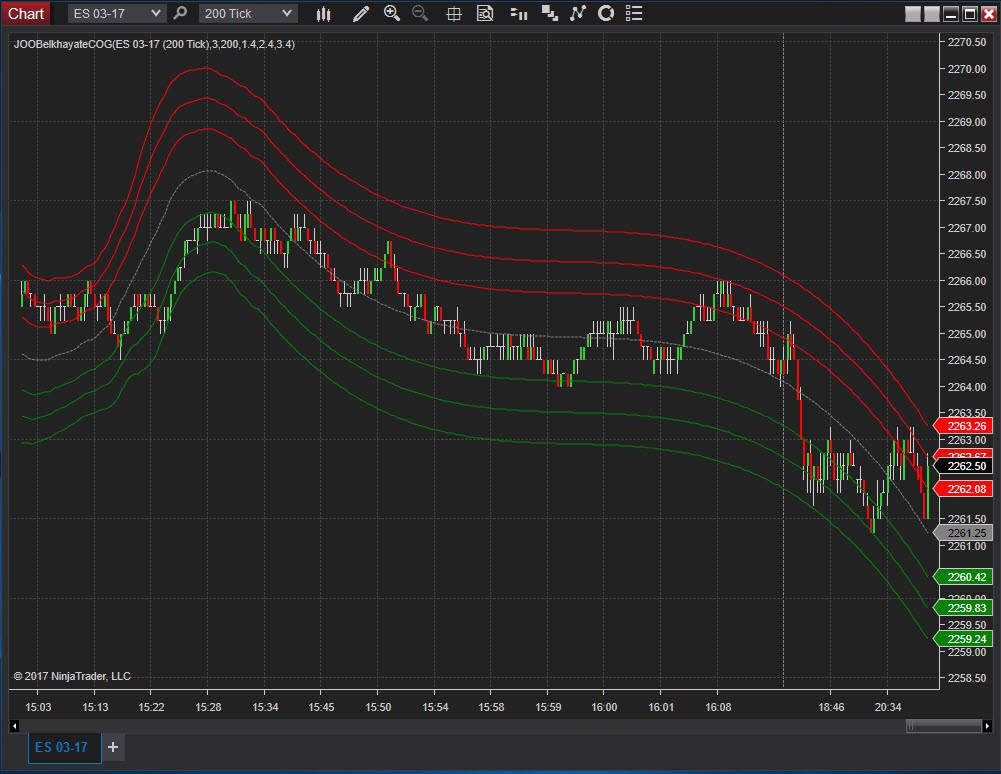Click the instrument search magnifier icon
Screen dimensions: 1001x774
[180, 13]
